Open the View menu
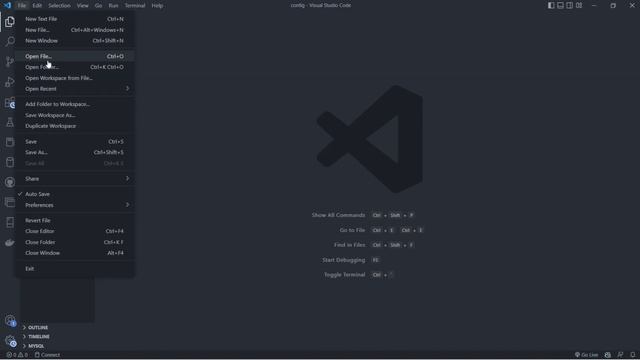The image size is (640, 360). point(82,5)
